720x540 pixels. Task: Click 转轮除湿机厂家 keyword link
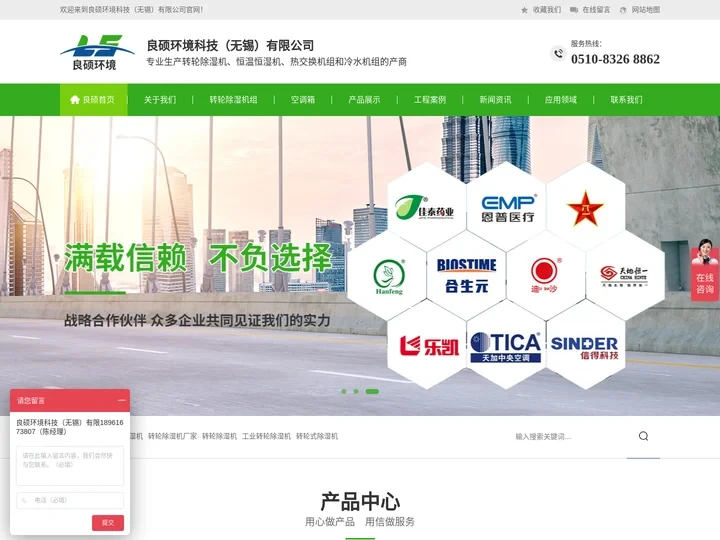[x=172, y=436]
